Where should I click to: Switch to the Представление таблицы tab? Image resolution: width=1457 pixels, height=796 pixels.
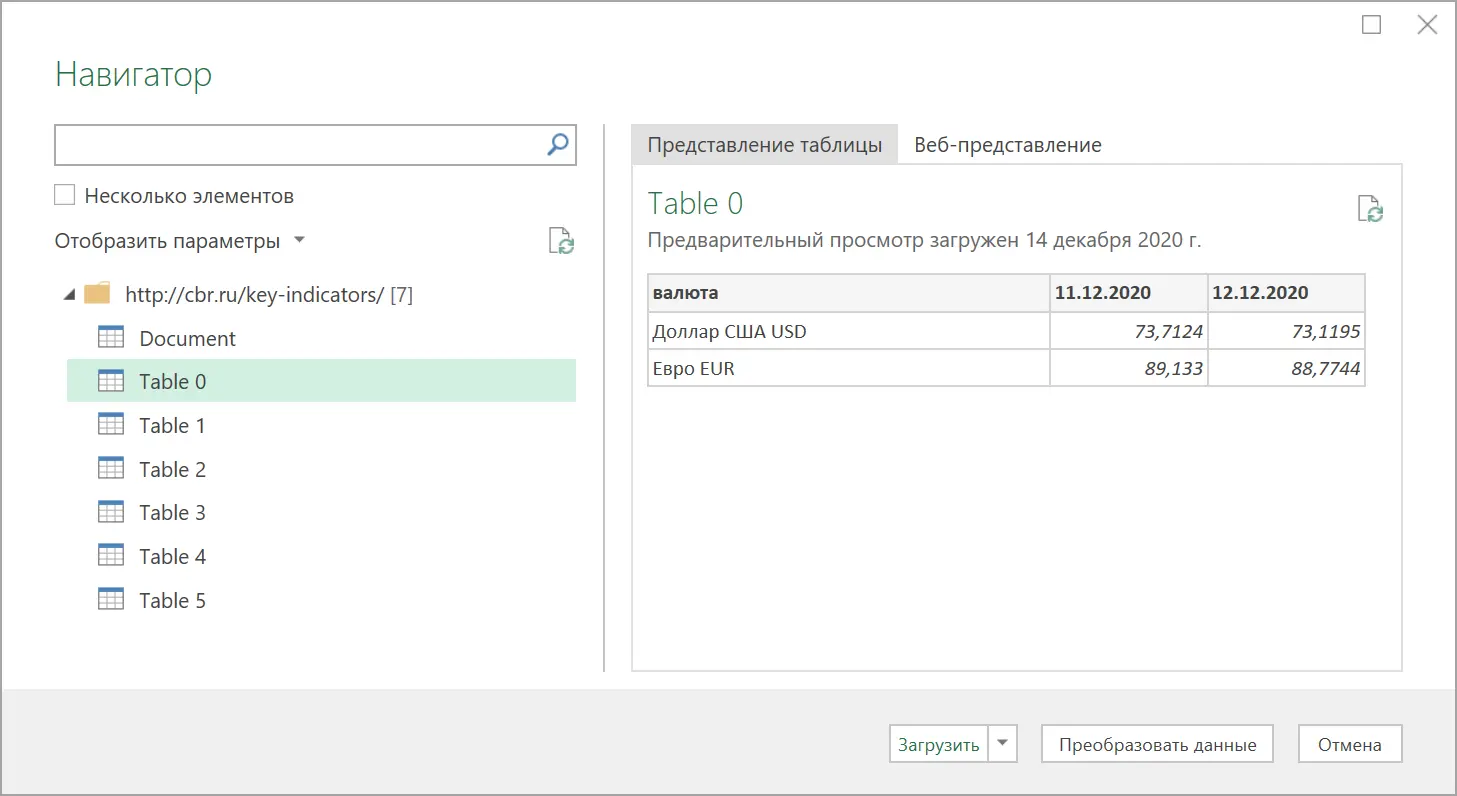click(765, 145)
